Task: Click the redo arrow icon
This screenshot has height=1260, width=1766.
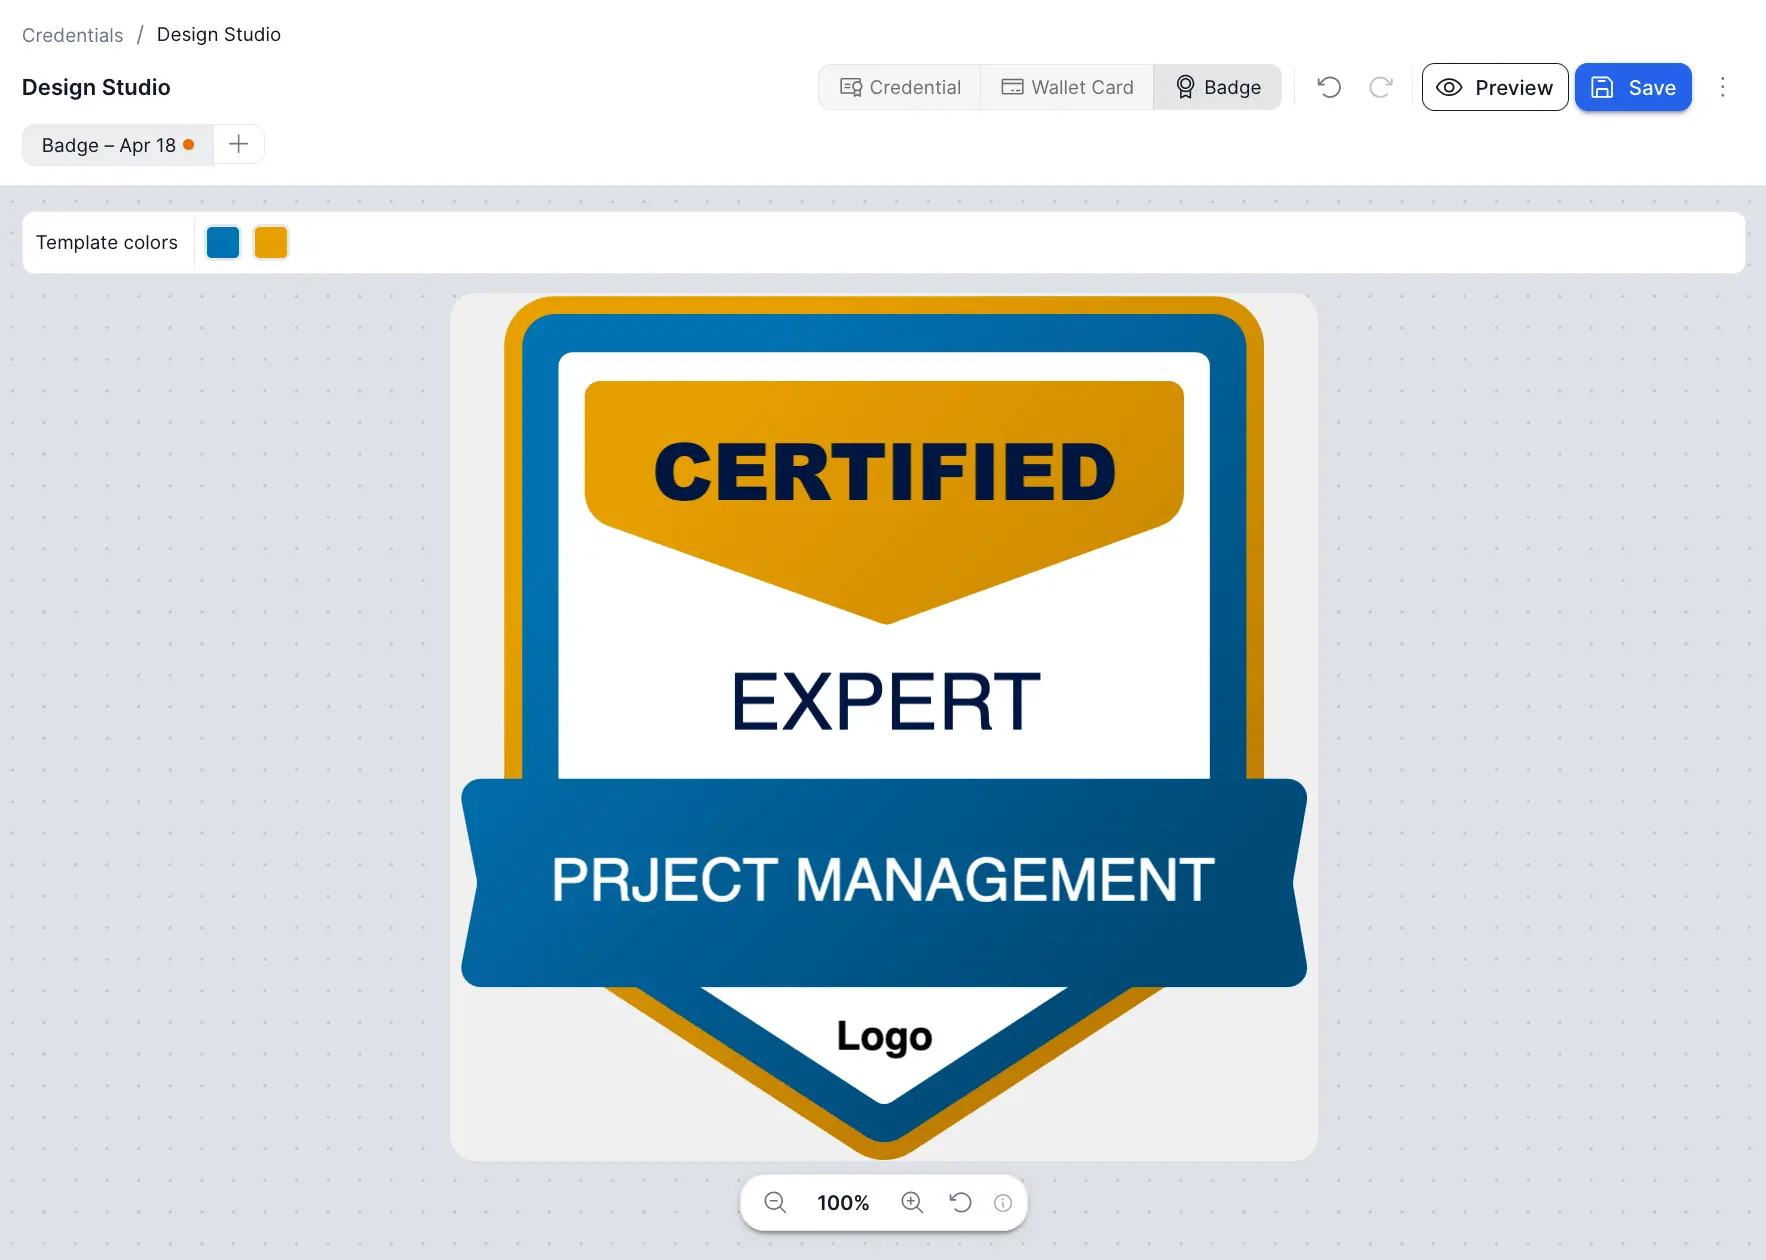Action: coord(1381,87)
